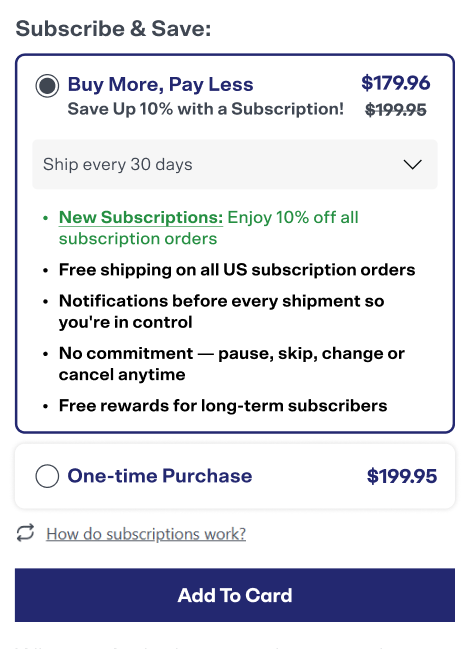Click the Buy More, Pay Less title
The height and width of the screenshot is (649, 469).
coord(161,84)
